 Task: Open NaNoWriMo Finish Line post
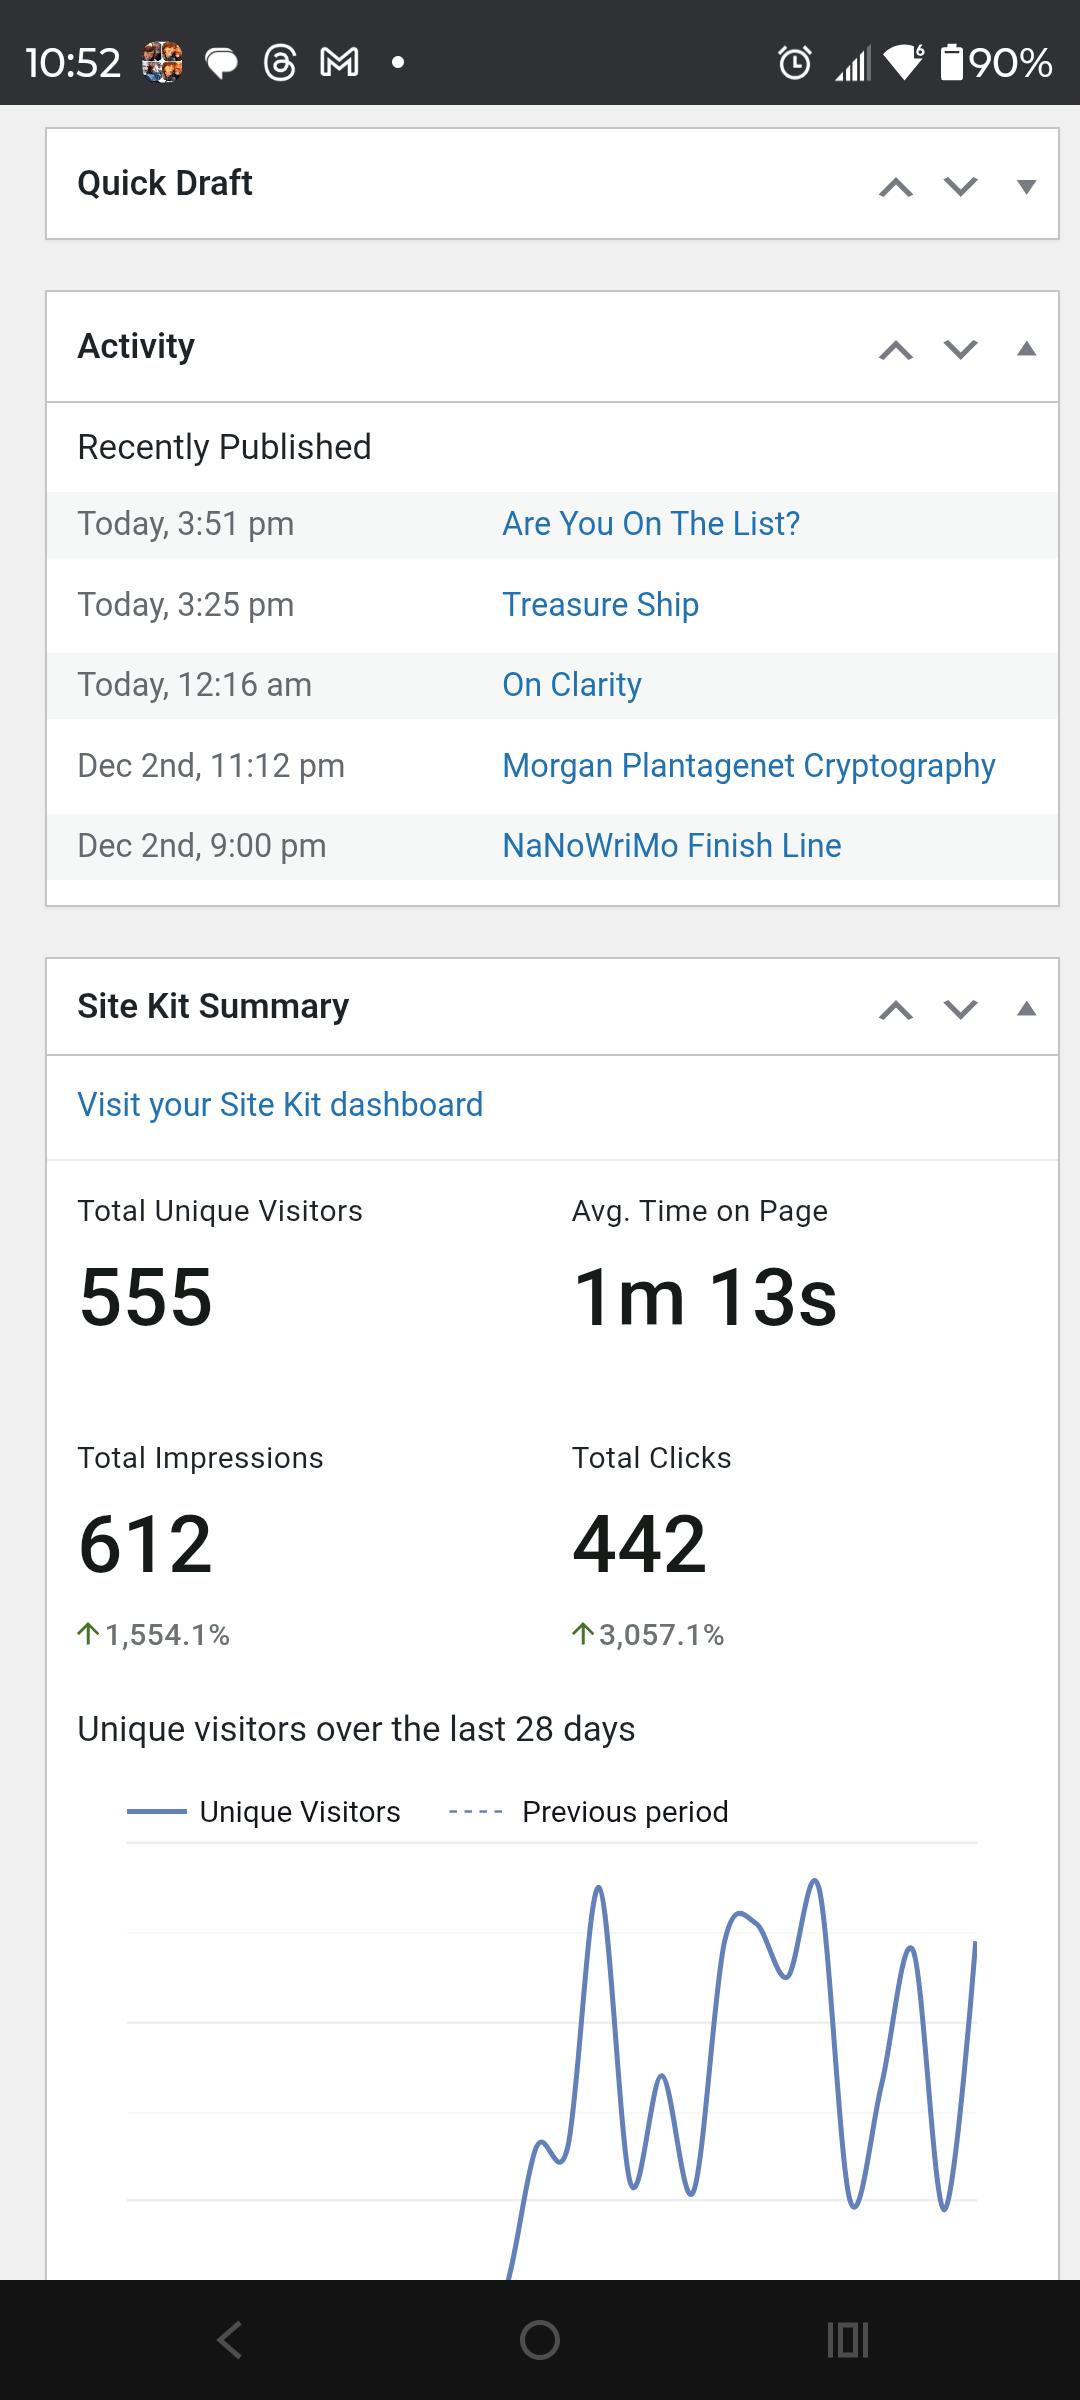tap(672, 846)
